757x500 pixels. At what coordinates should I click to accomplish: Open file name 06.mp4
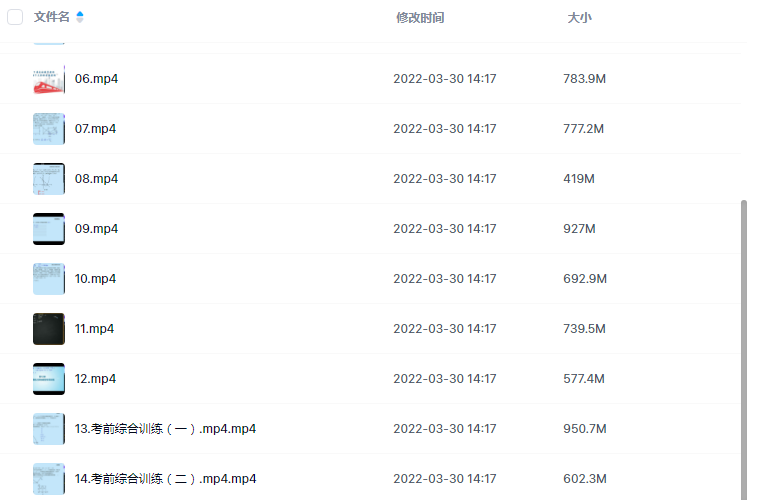(x=96, y=79)
